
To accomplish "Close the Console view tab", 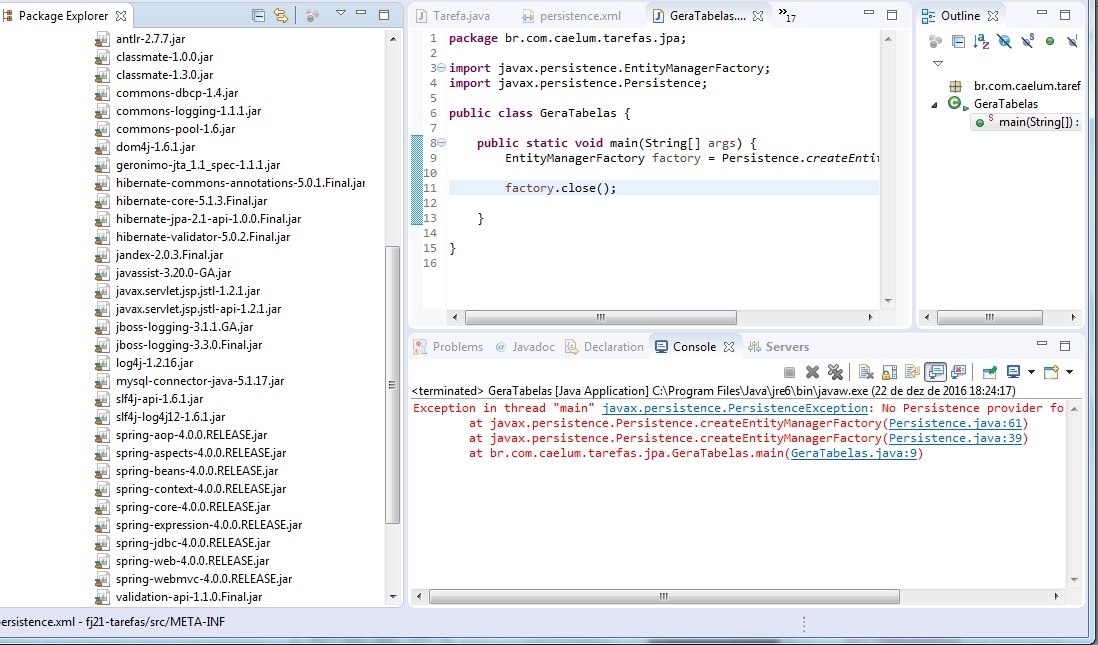I will pyautogui.click(x=729, y=347).
